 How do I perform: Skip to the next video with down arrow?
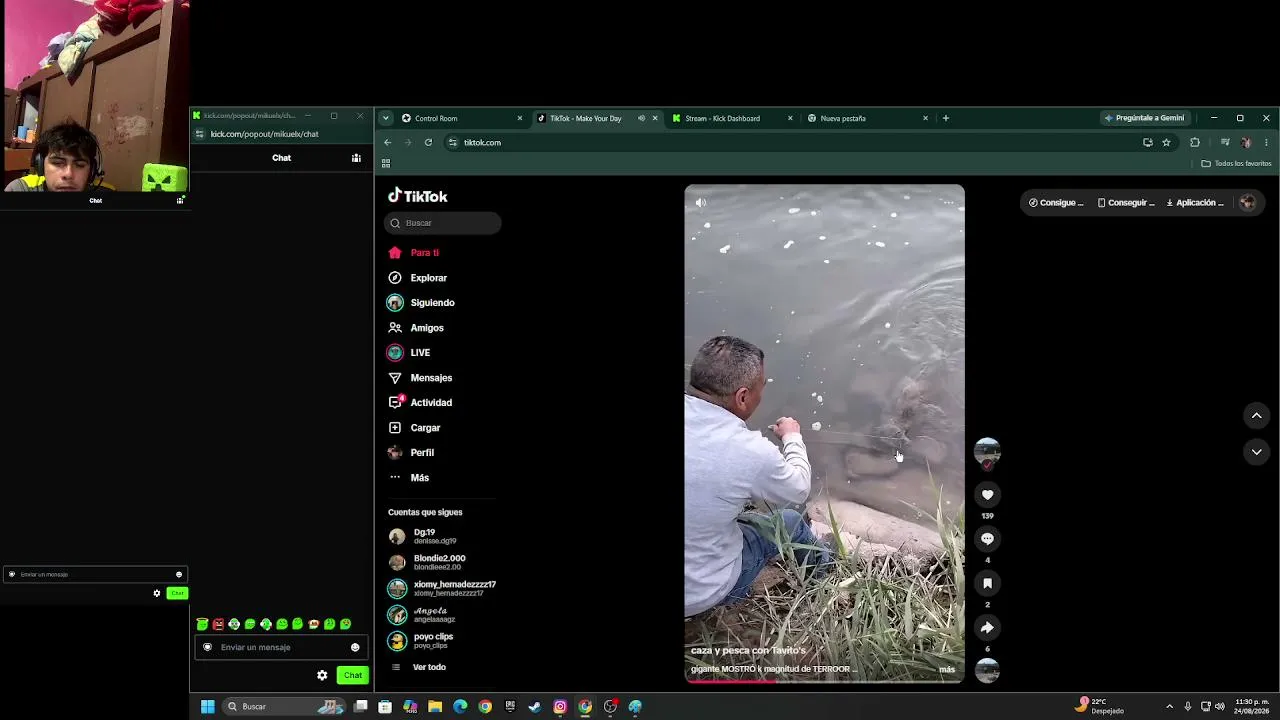click(x=1257, y=452)
